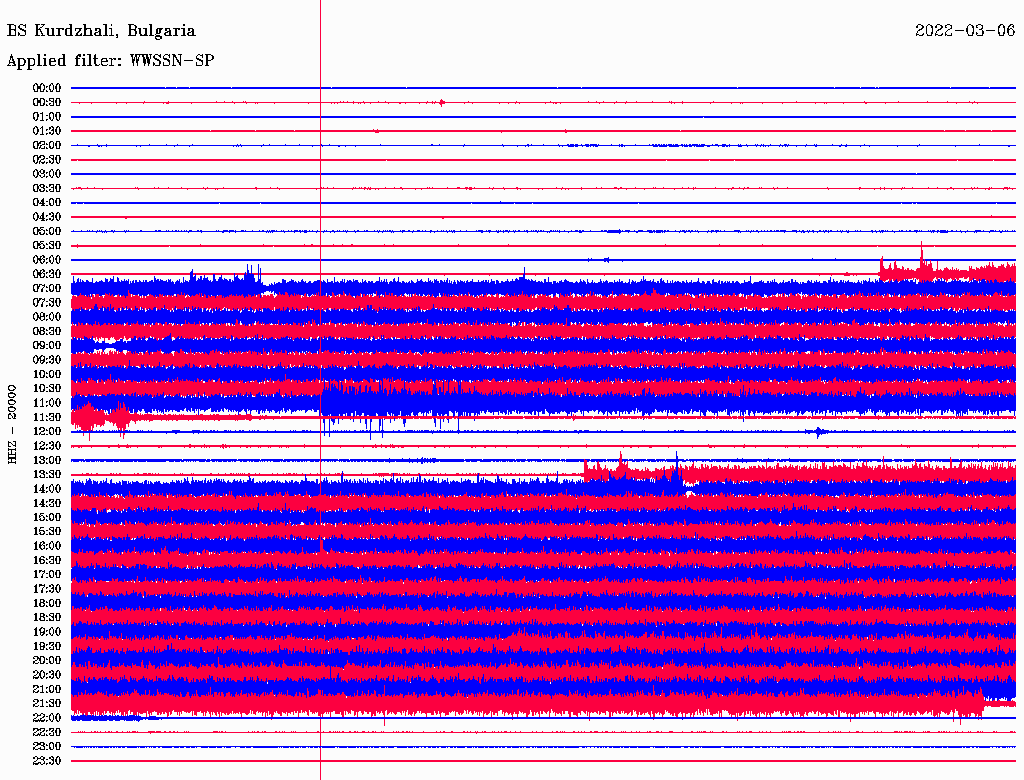Select the 11:00 time label

(47, 403)
